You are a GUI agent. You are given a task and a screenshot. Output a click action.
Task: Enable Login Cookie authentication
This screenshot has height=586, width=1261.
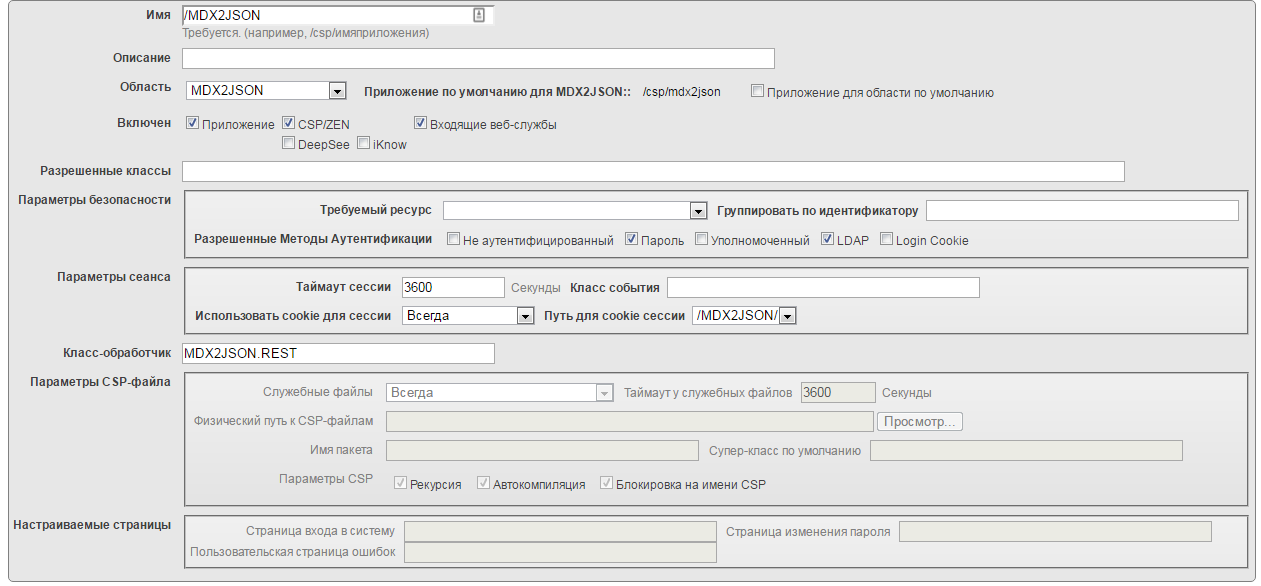tap(885, 239)
